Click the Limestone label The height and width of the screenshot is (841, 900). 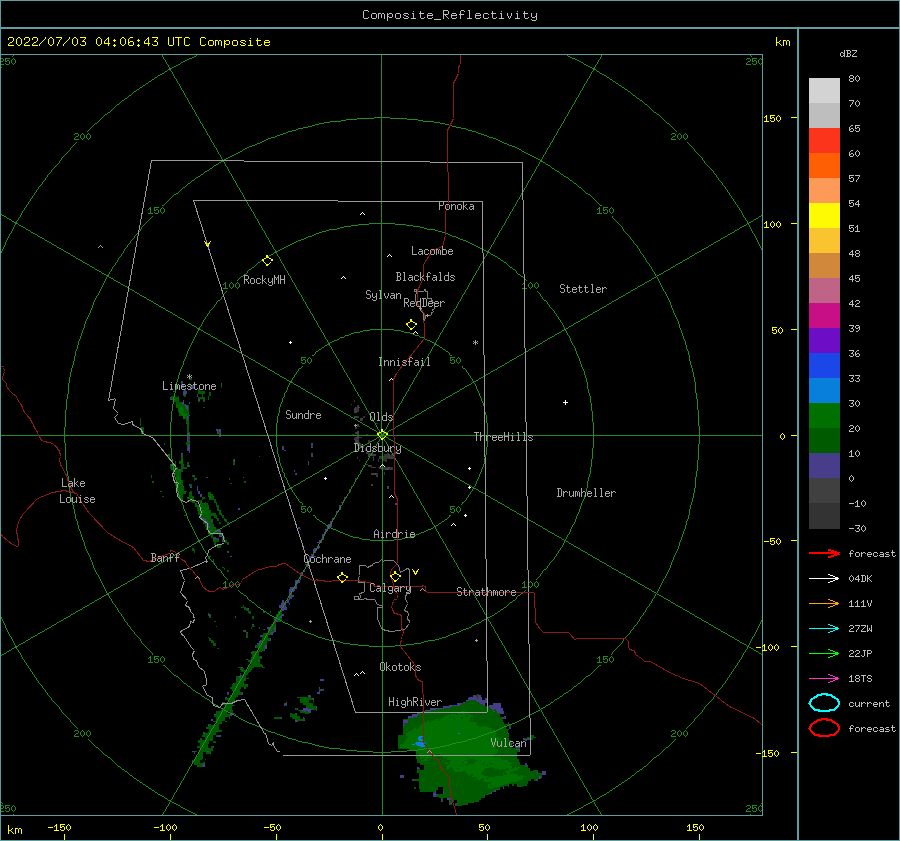click(x=189, y=386)
